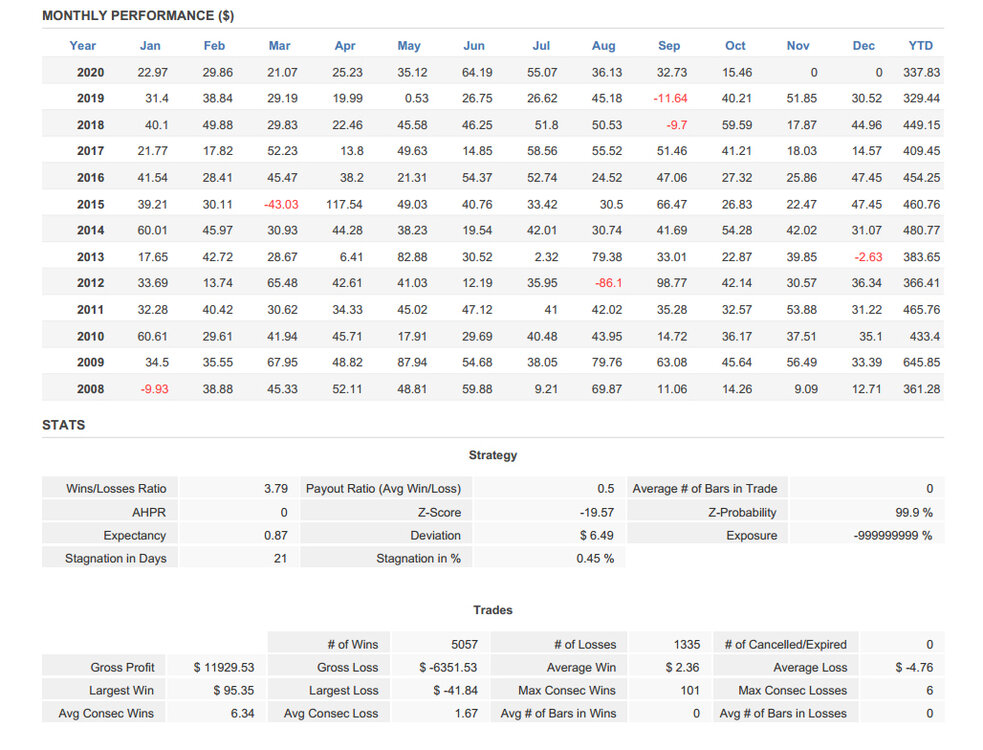Click the Year column header
983x750 pixels.
coord(82,46)
